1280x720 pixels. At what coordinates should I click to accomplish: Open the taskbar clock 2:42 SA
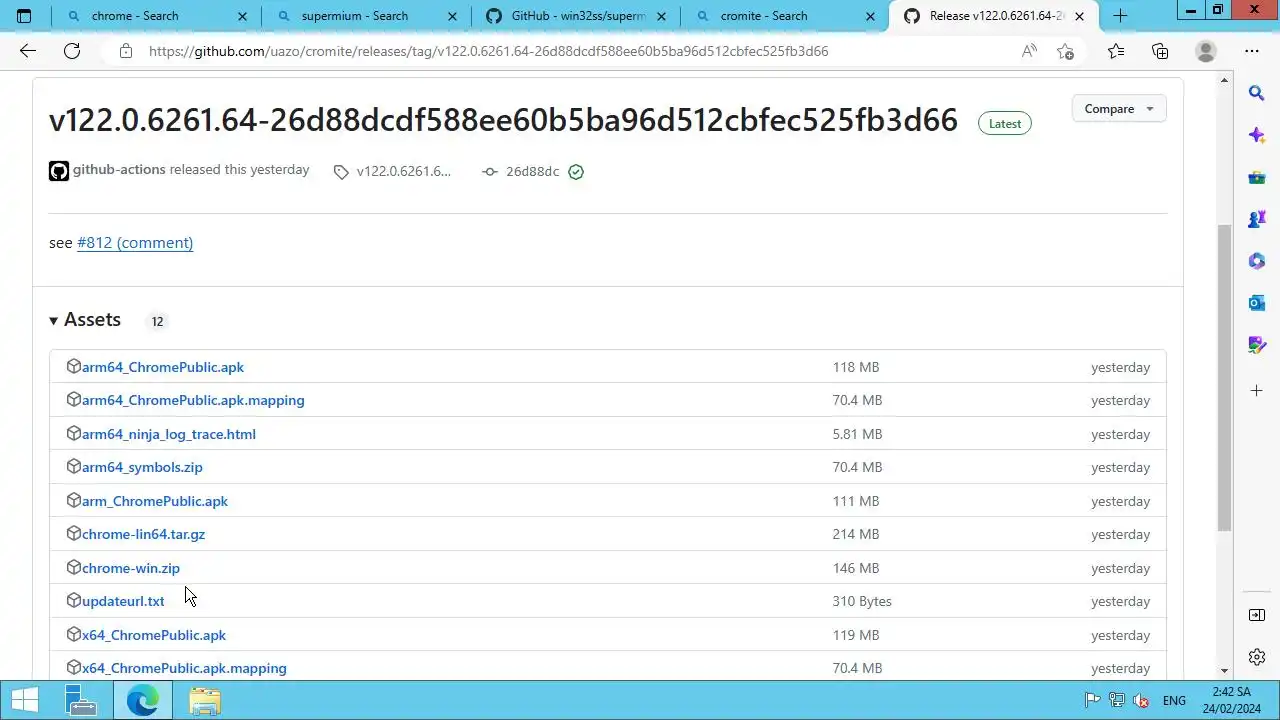tap(1231, 700)
